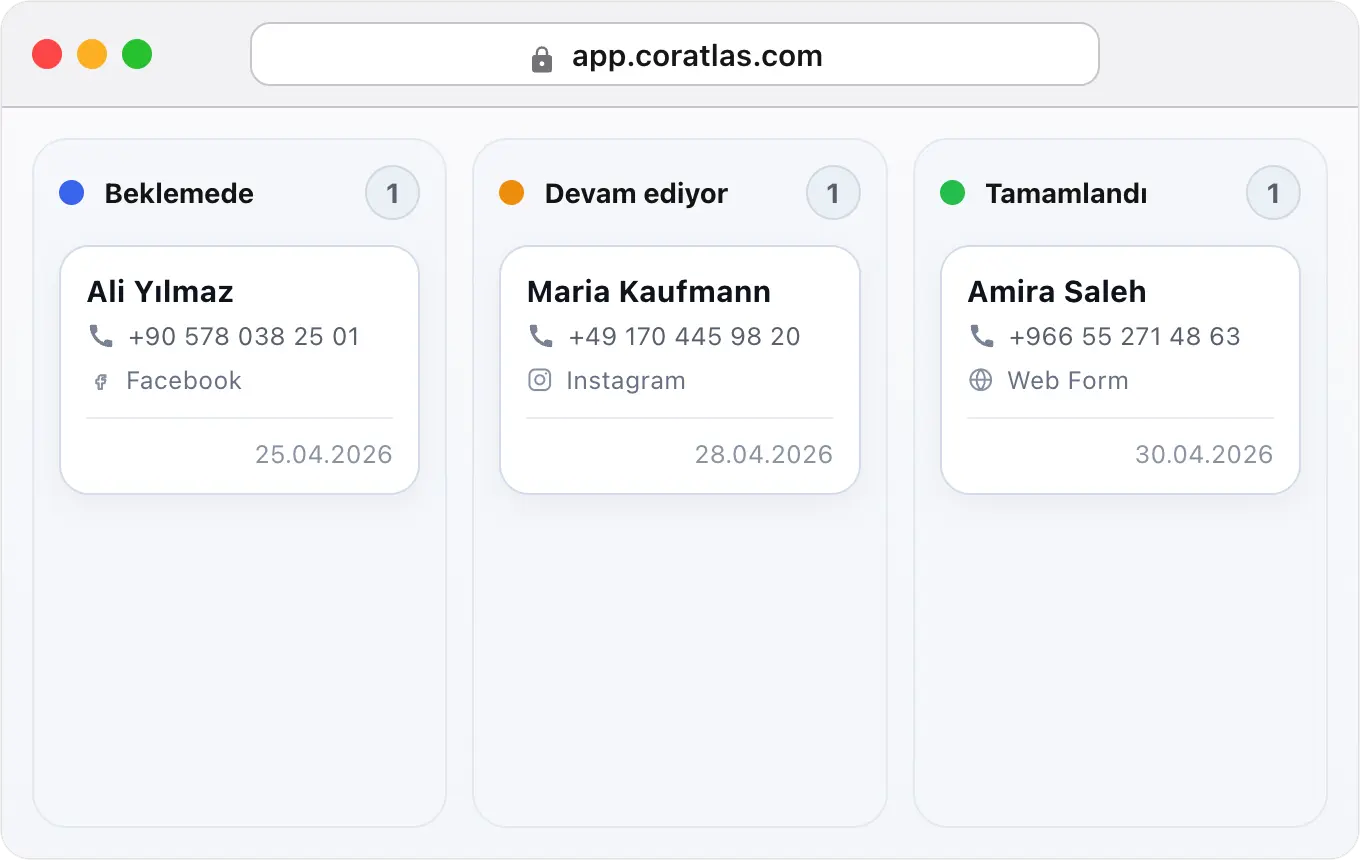The height and width of the screenshot is (860, 1360).
Task: Select the blue Beklemede status dot
Action: [x=72, y=193]
